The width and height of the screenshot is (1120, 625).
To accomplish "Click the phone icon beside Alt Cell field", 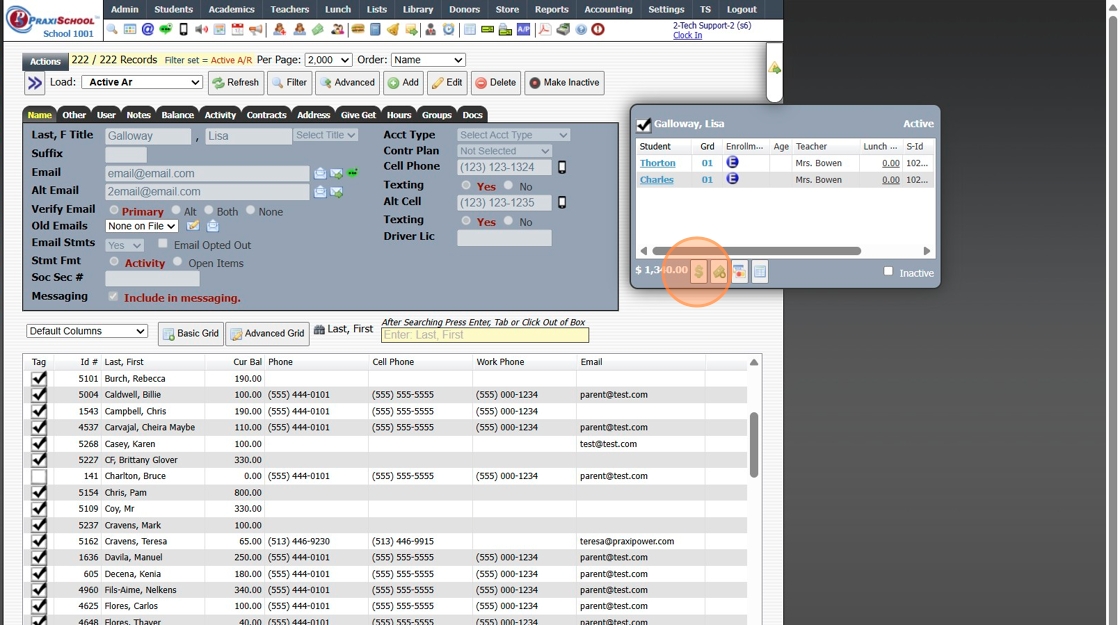I will coord(562,202).
